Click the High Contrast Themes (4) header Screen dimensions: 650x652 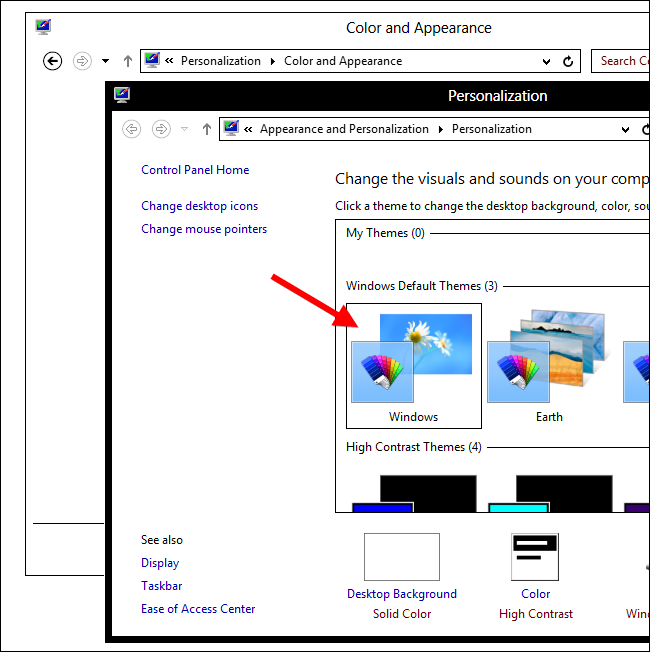[x=414, y=447]
